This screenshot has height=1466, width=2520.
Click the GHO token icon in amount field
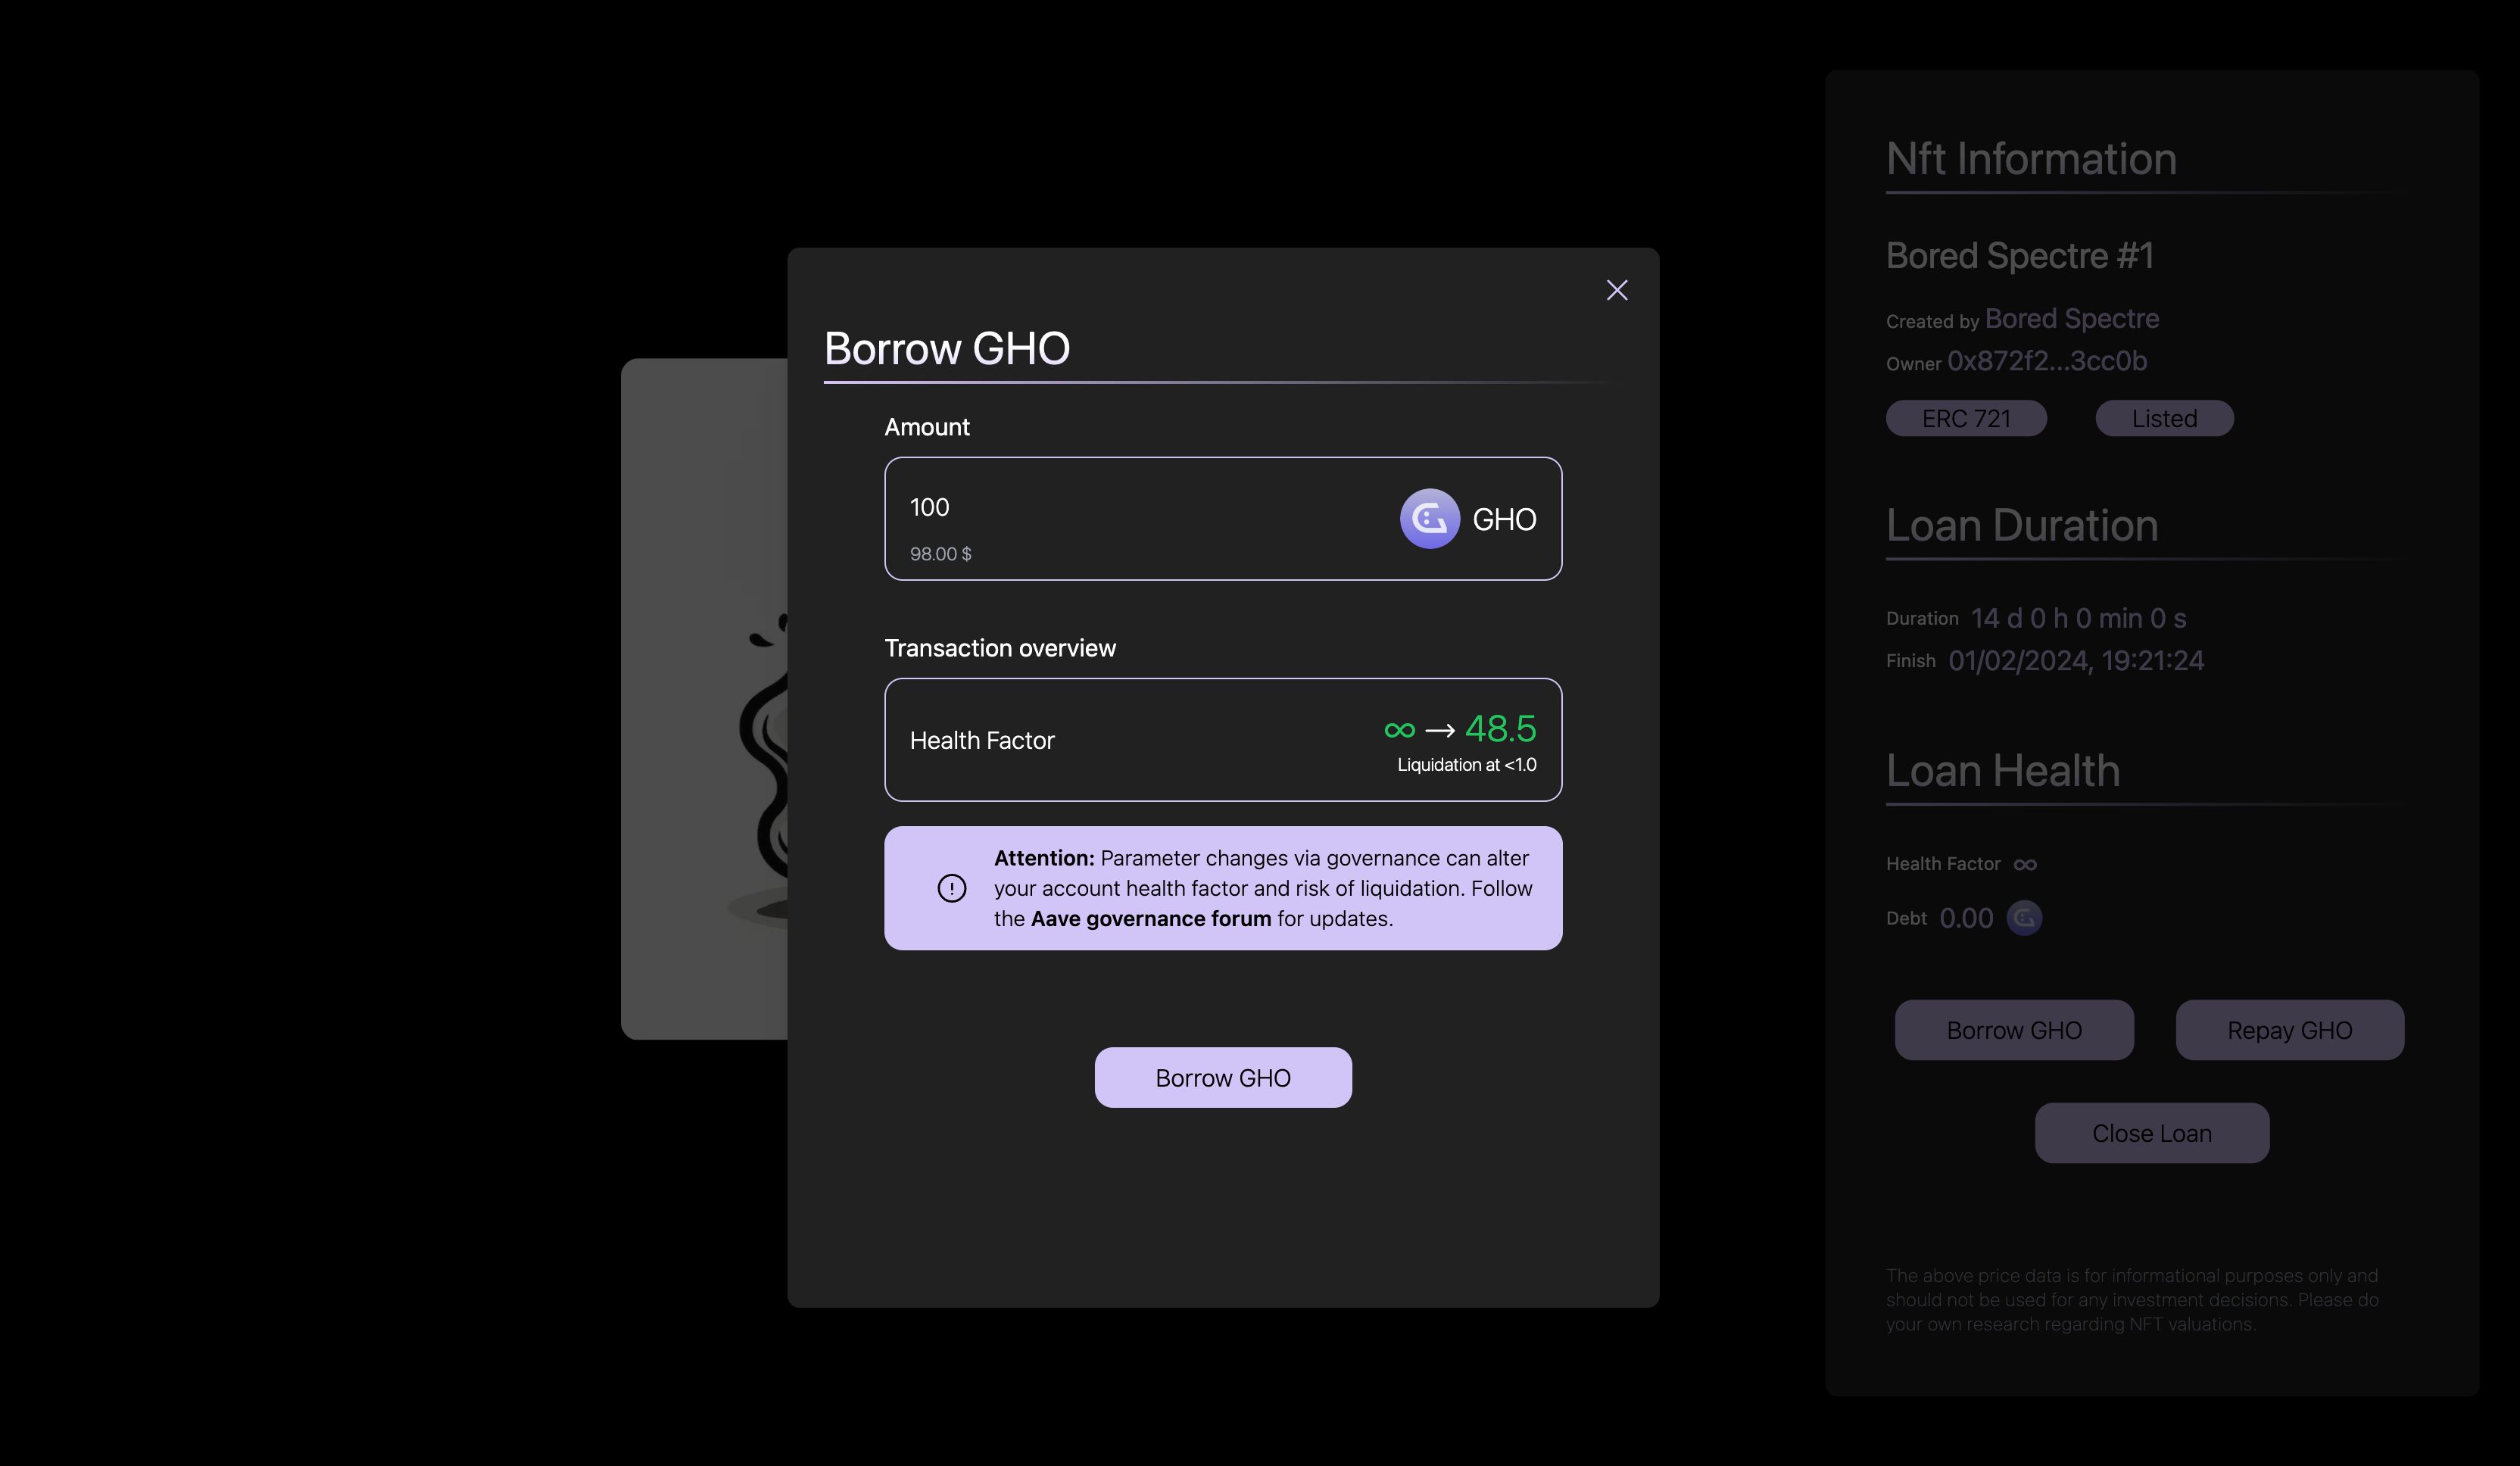tap(1429, 518)
